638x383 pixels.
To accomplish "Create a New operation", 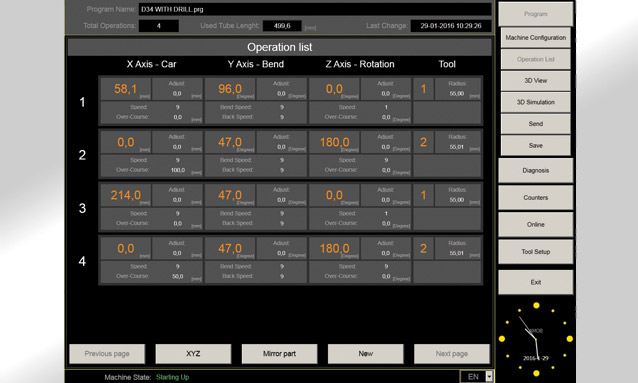I will [366, 354].
